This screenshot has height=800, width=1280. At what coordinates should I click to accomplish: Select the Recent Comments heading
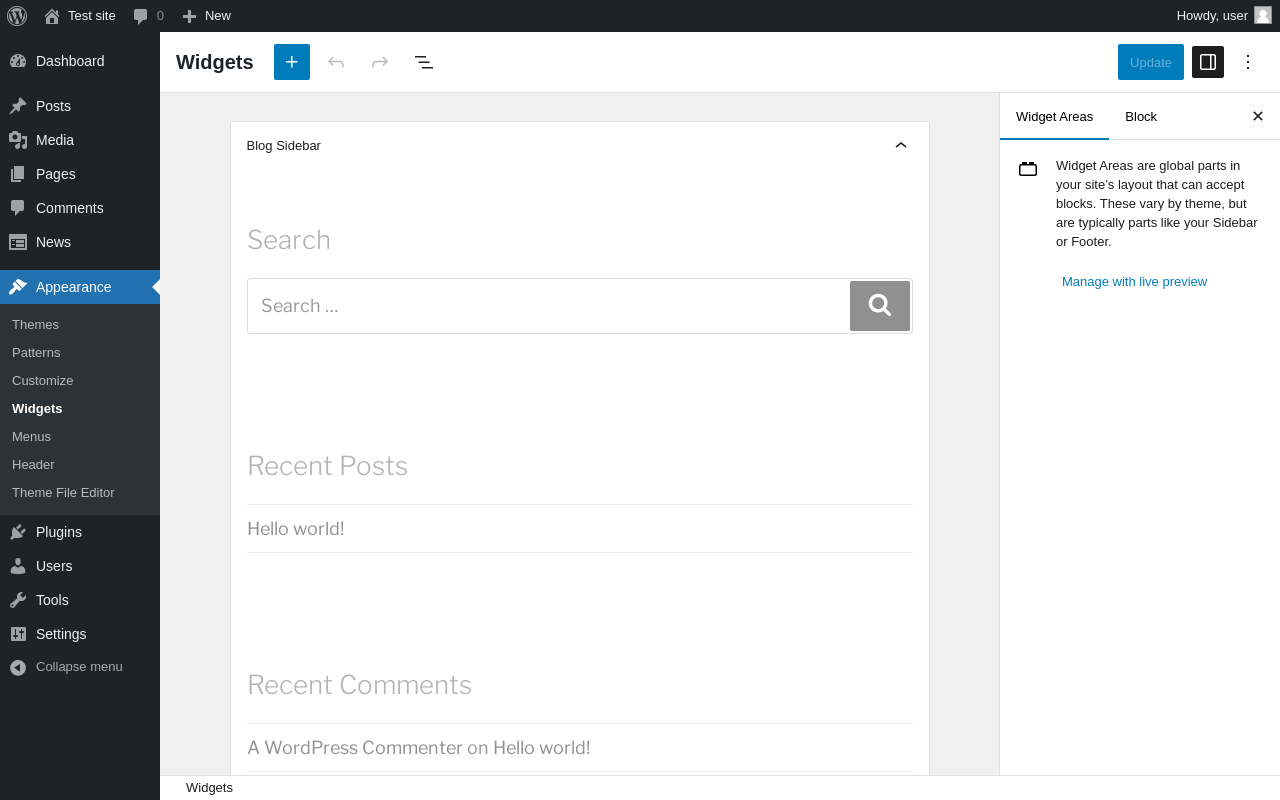(360, 685)
